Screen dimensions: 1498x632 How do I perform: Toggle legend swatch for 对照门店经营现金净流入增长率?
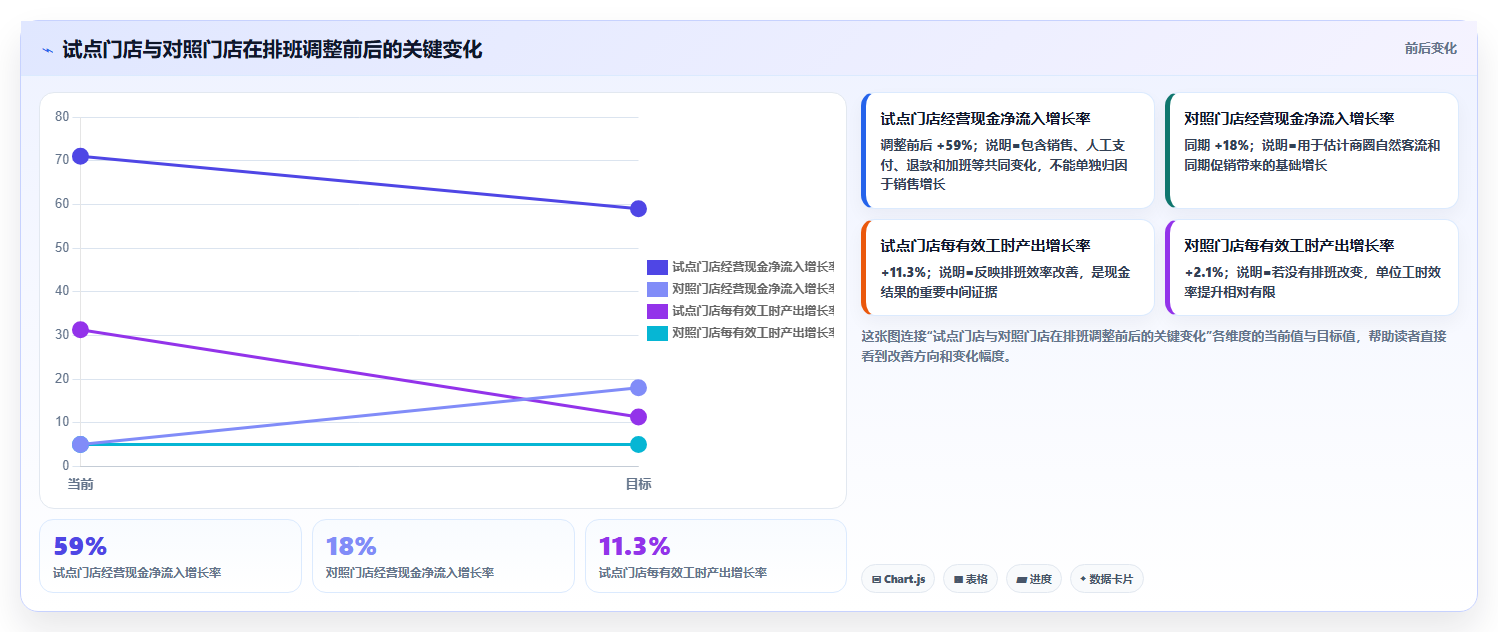(657, 289)
